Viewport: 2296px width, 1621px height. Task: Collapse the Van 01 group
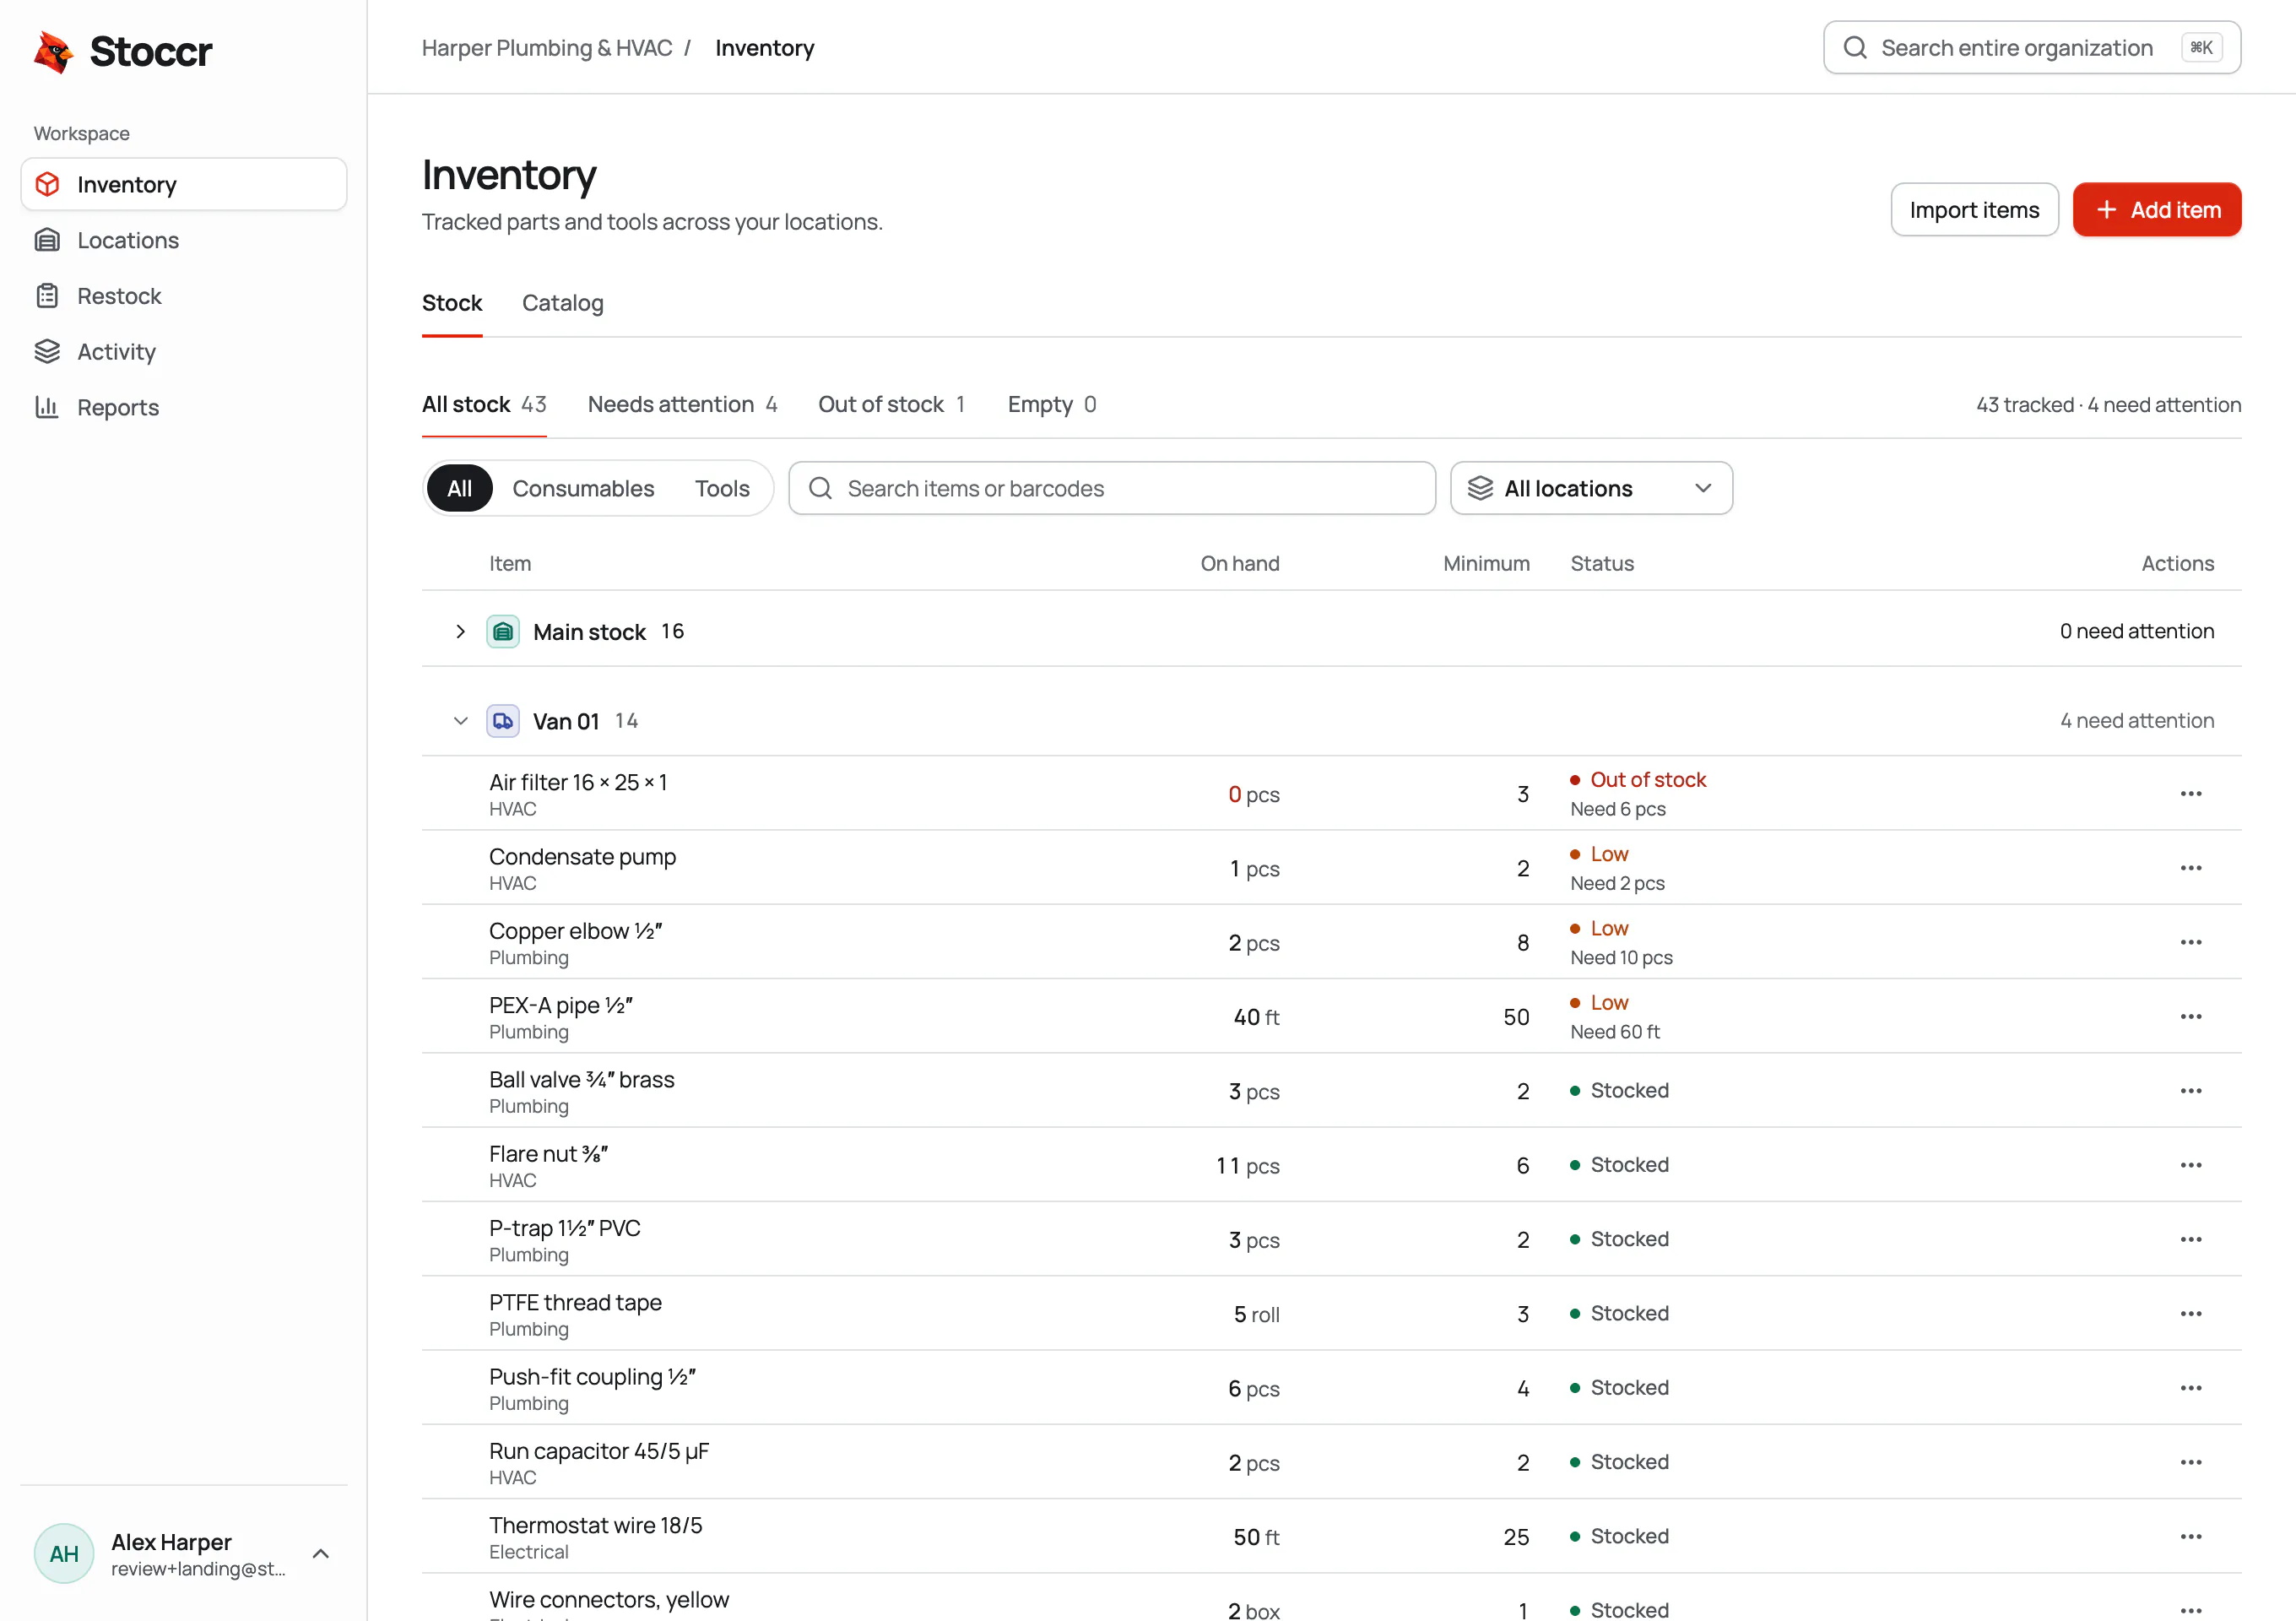point(460,721)
